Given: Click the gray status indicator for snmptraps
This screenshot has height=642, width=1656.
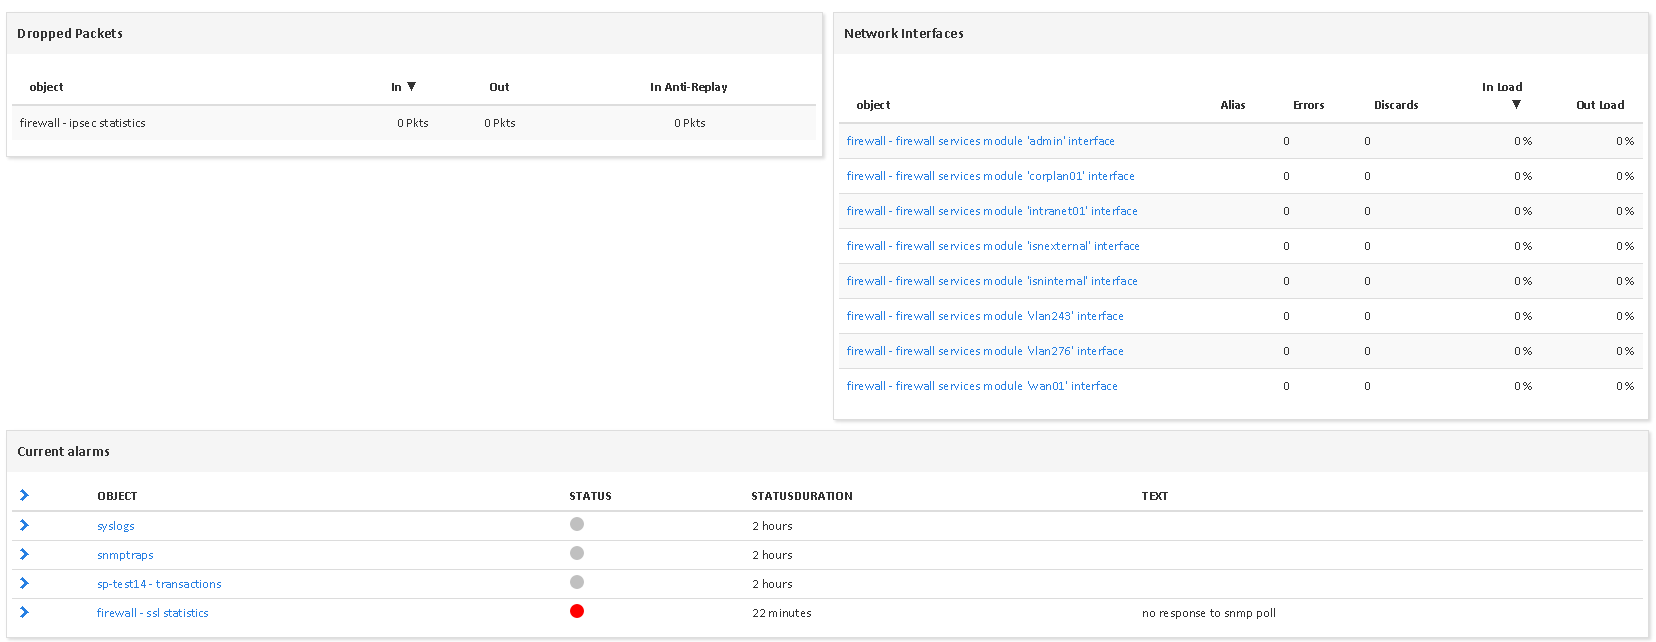Looking at the screenshot, I should click(577, 553).
